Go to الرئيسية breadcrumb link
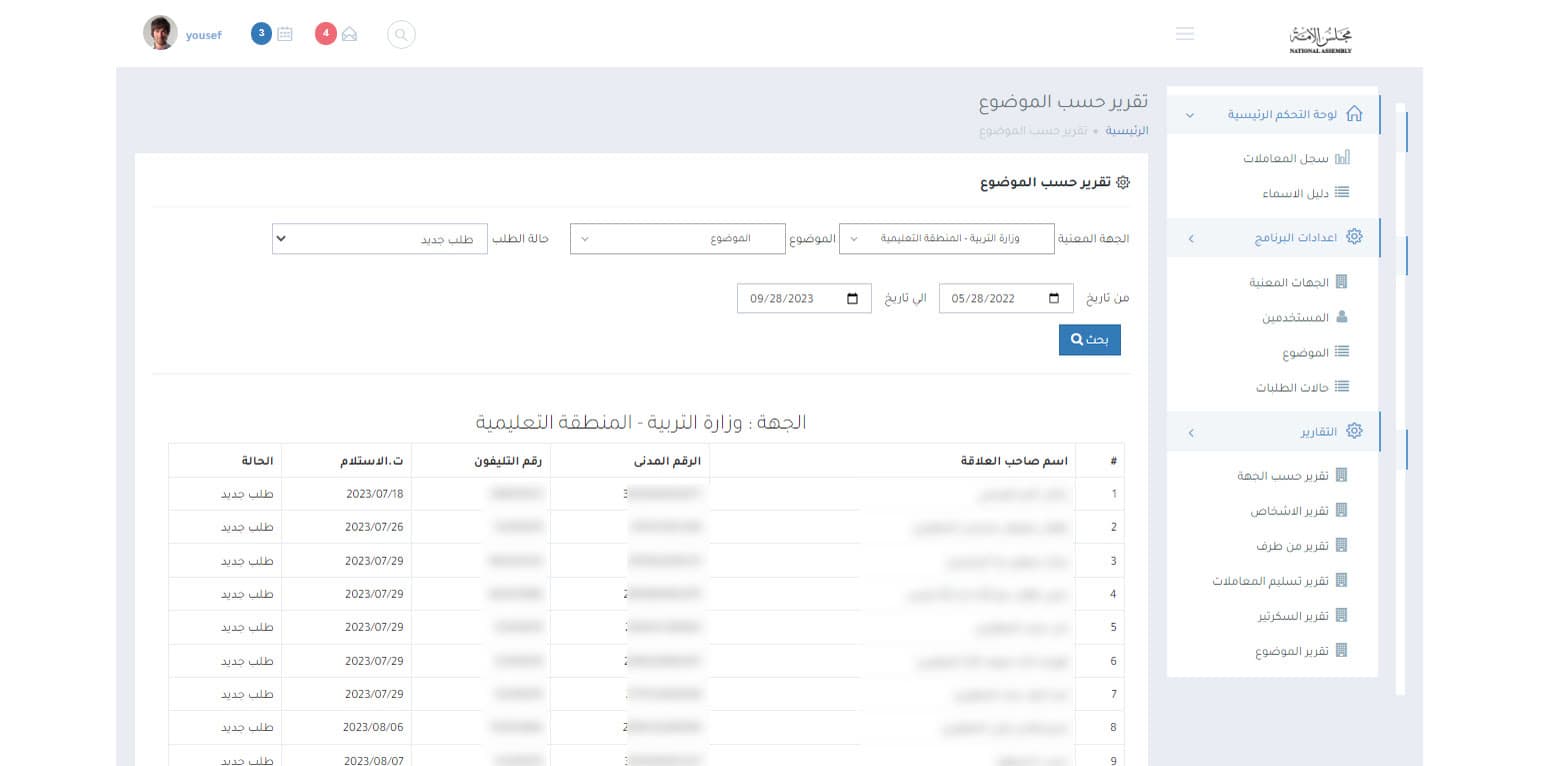This screenshot has width=1568, height=766. pos(1126,131)
